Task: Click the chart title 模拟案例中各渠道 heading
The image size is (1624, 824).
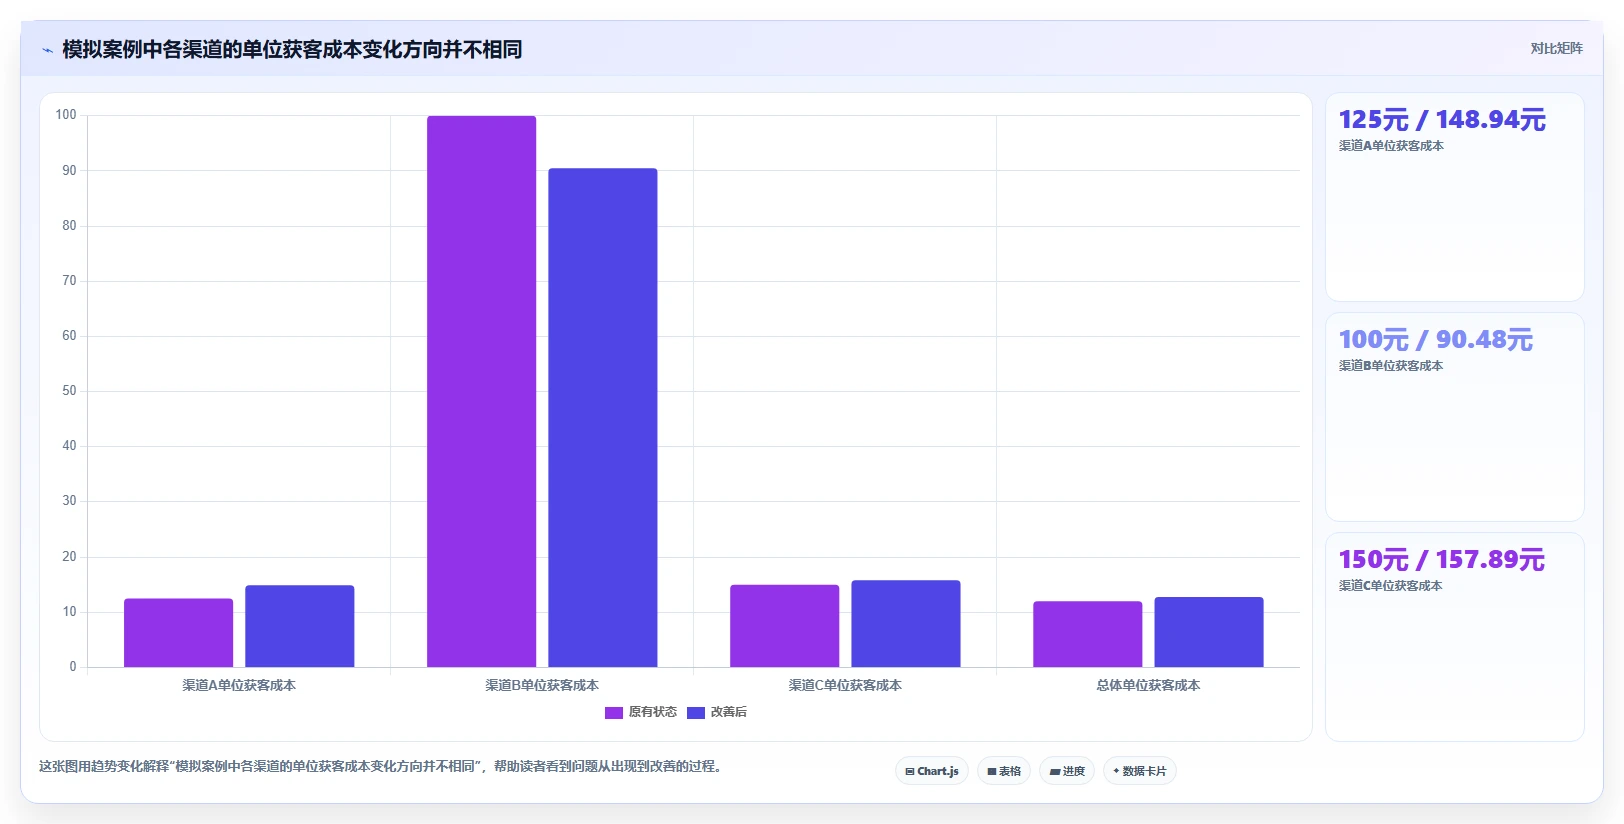Action: (x=292, y=49)
